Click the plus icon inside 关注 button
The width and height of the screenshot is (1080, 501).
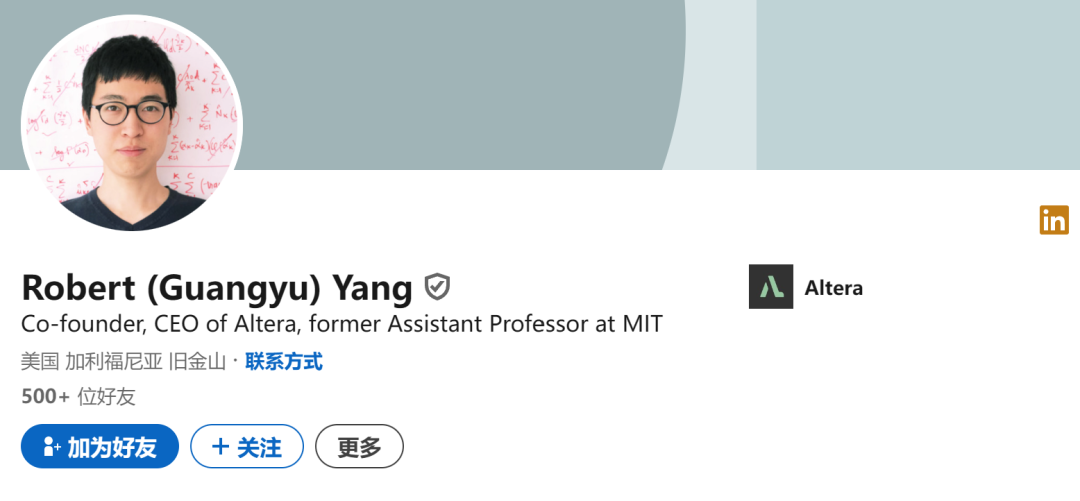[221, 447]
